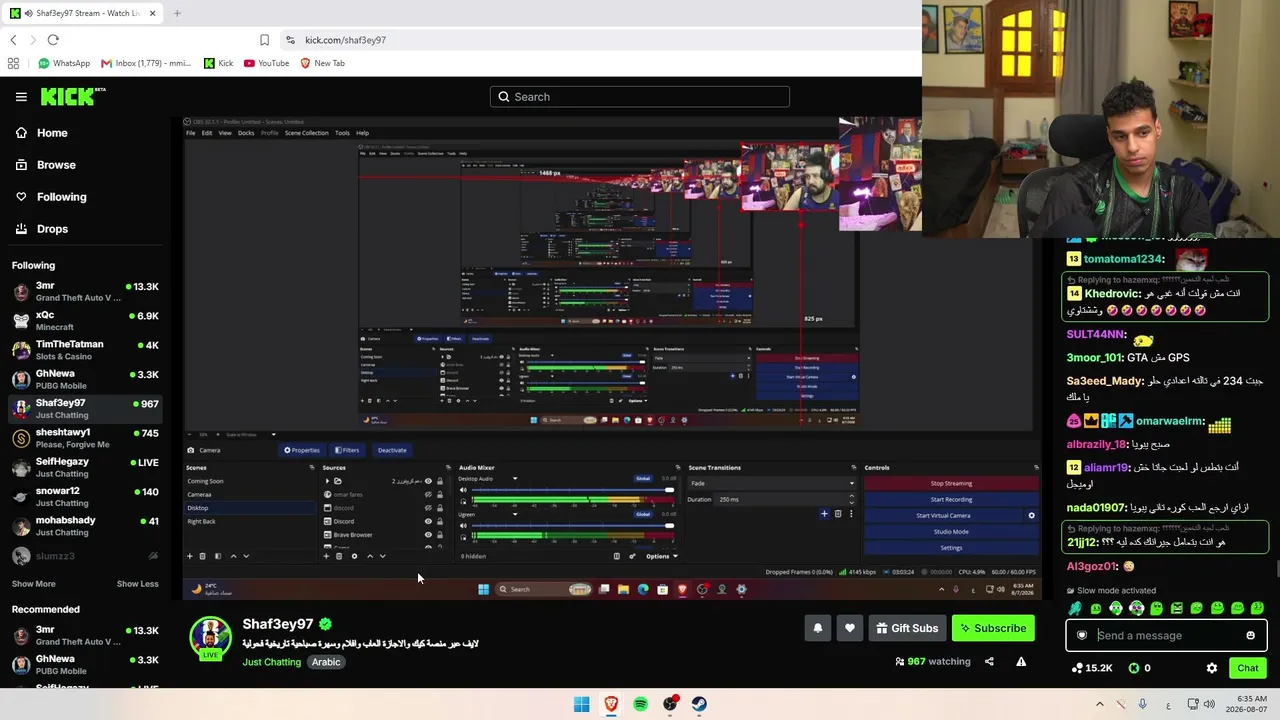Screen dimensions: 1280x720
Task: Share the stream using the share icon
Action: pyautogui.click(x=989, y=661)
